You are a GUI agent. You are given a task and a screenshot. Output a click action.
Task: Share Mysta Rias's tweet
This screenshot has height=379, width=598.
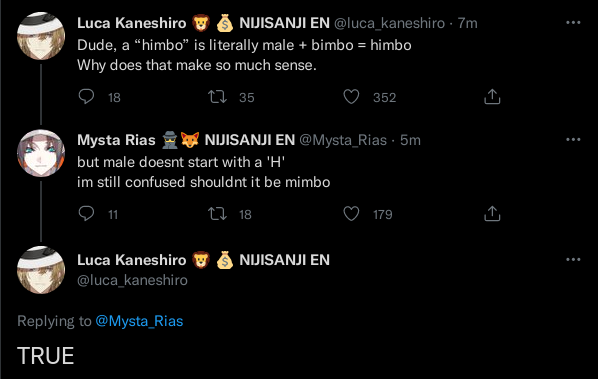[492, 214]
